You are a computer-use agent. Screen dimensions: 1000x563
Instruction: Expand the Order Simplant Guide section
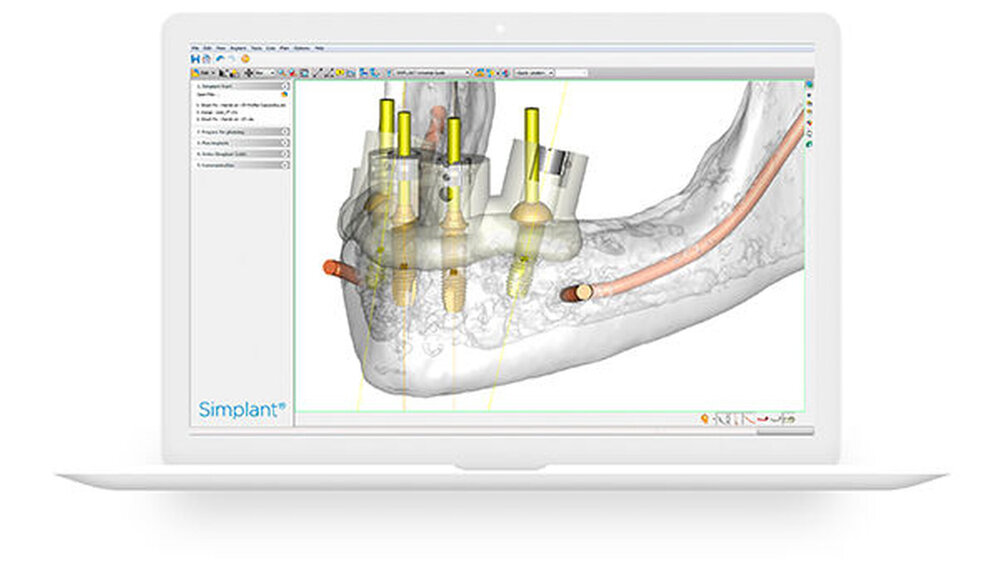pyautogui.click(x=284, y=154)
